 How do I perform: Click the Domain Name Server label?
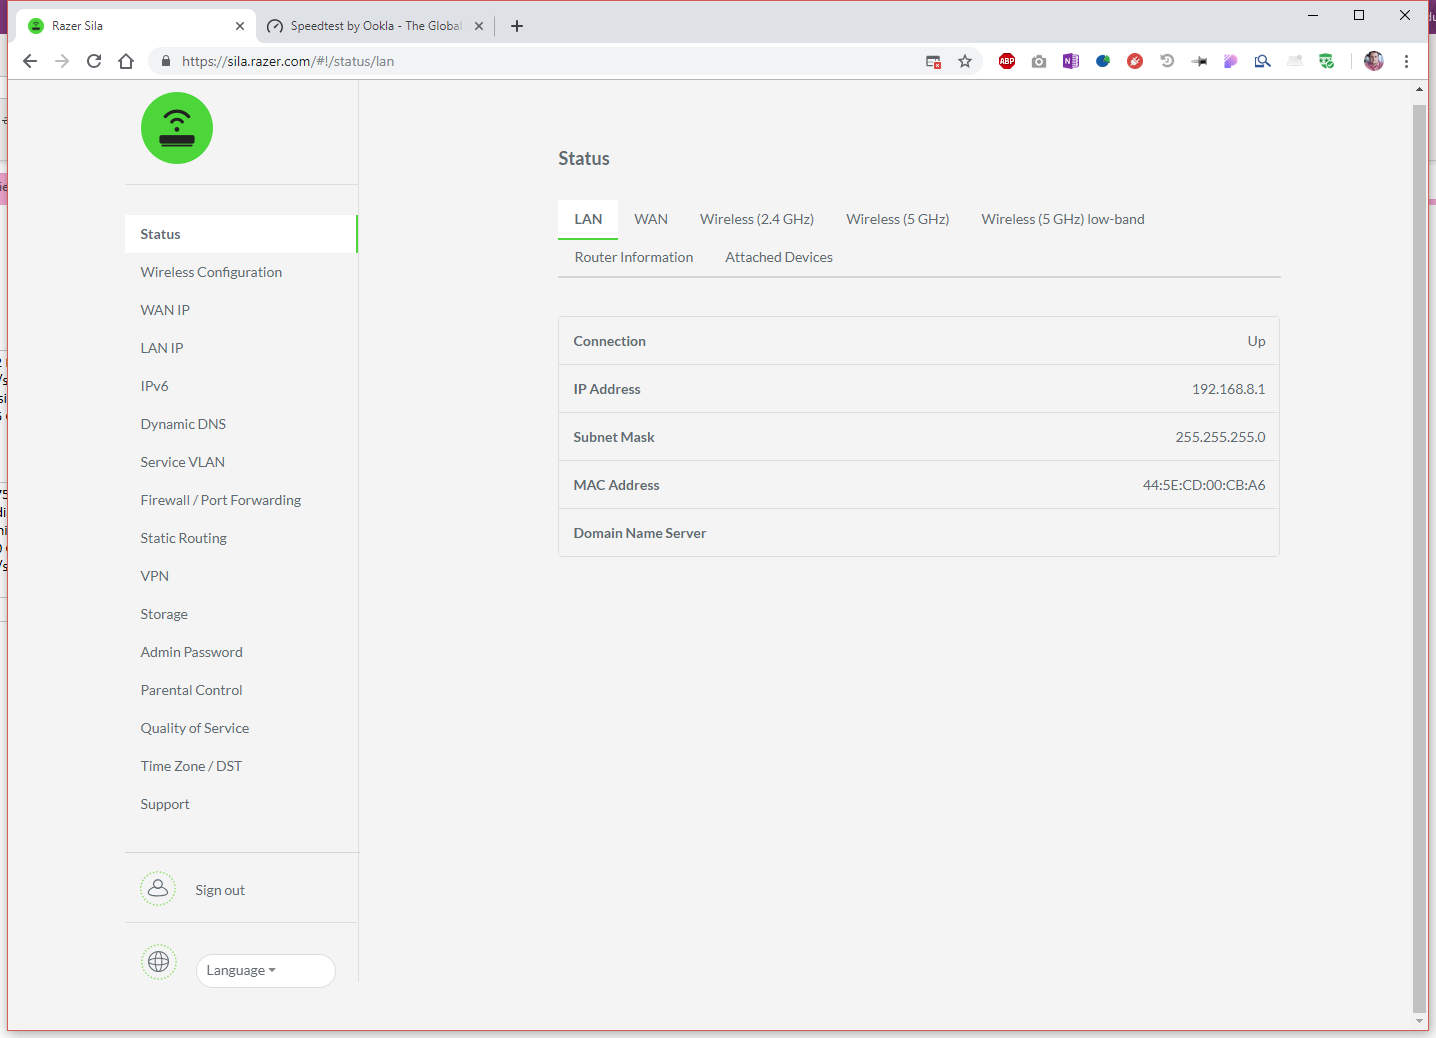tap(640, 533)
